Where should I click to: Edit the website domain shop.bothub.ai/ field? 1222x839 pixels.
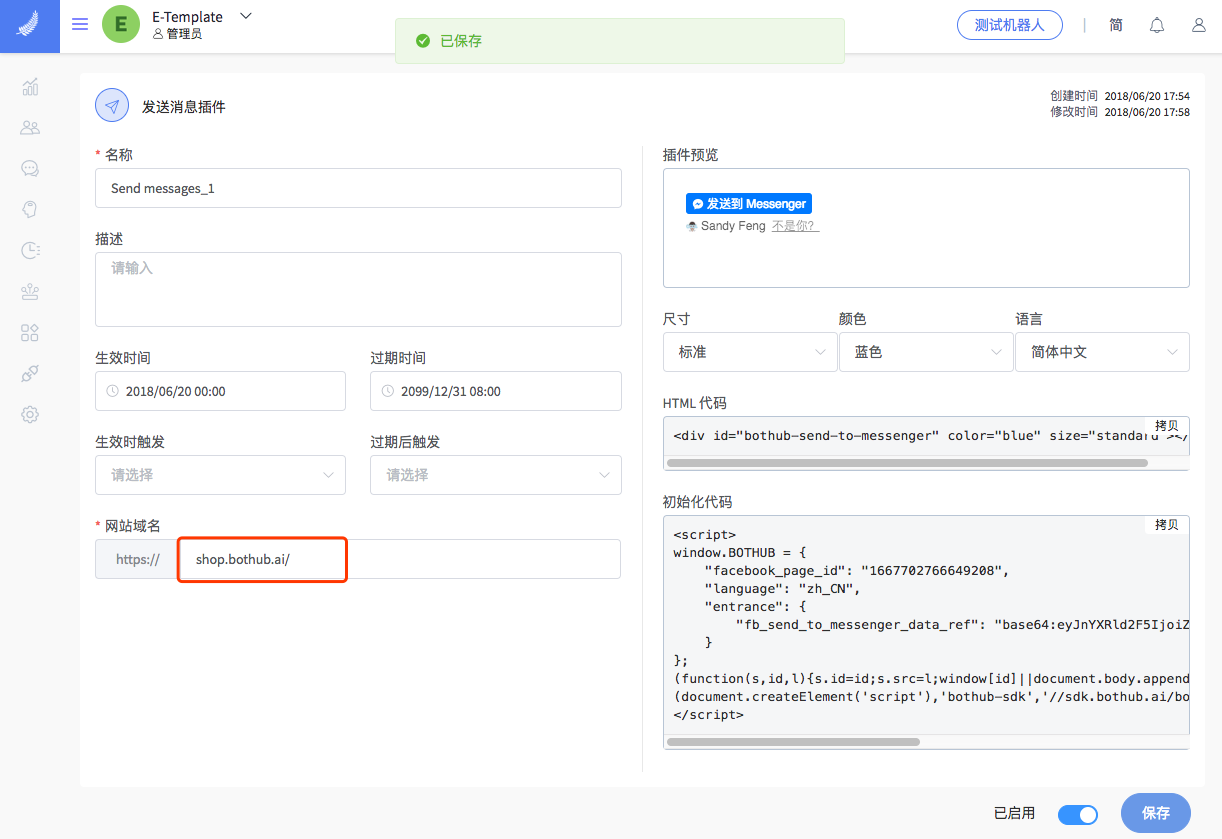[x=398, y=559]
